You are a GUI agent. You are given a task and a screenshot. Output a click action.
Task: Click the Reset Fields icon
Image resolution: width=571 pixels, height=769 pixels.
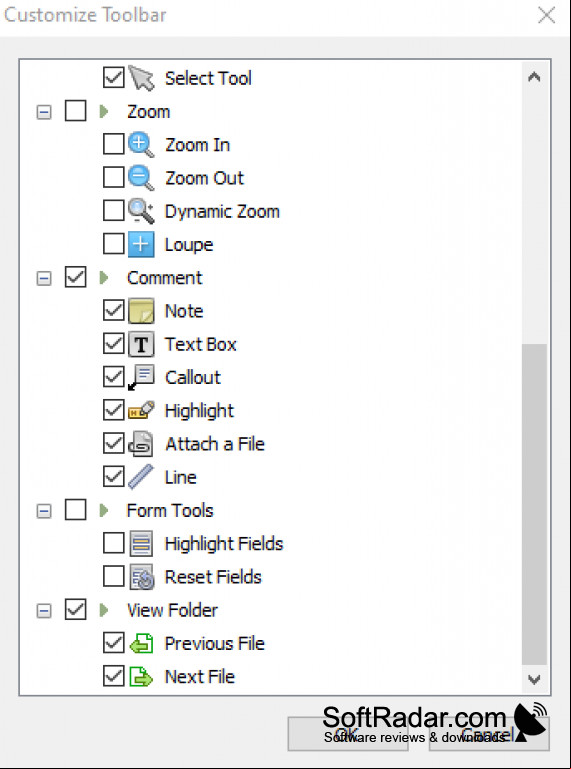pos(142,577)
